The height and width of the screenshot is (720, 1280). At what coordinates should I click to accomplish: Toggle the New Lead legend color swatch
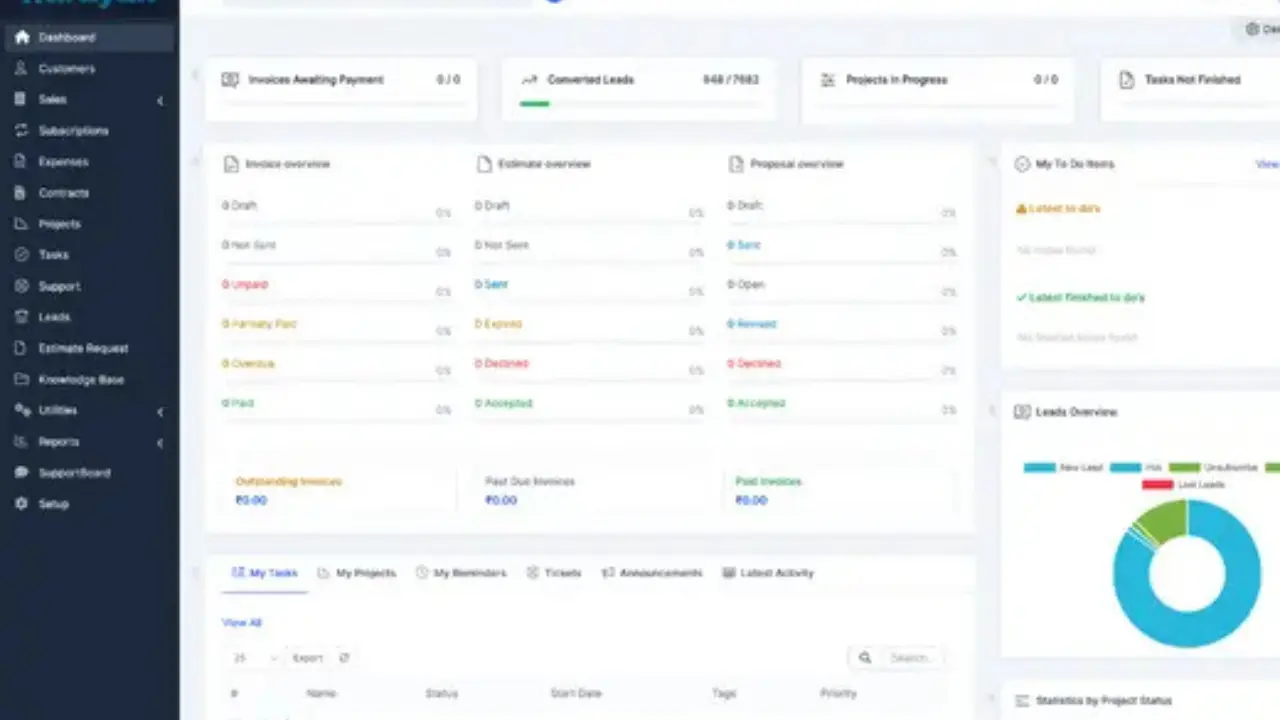[1039, 467]
